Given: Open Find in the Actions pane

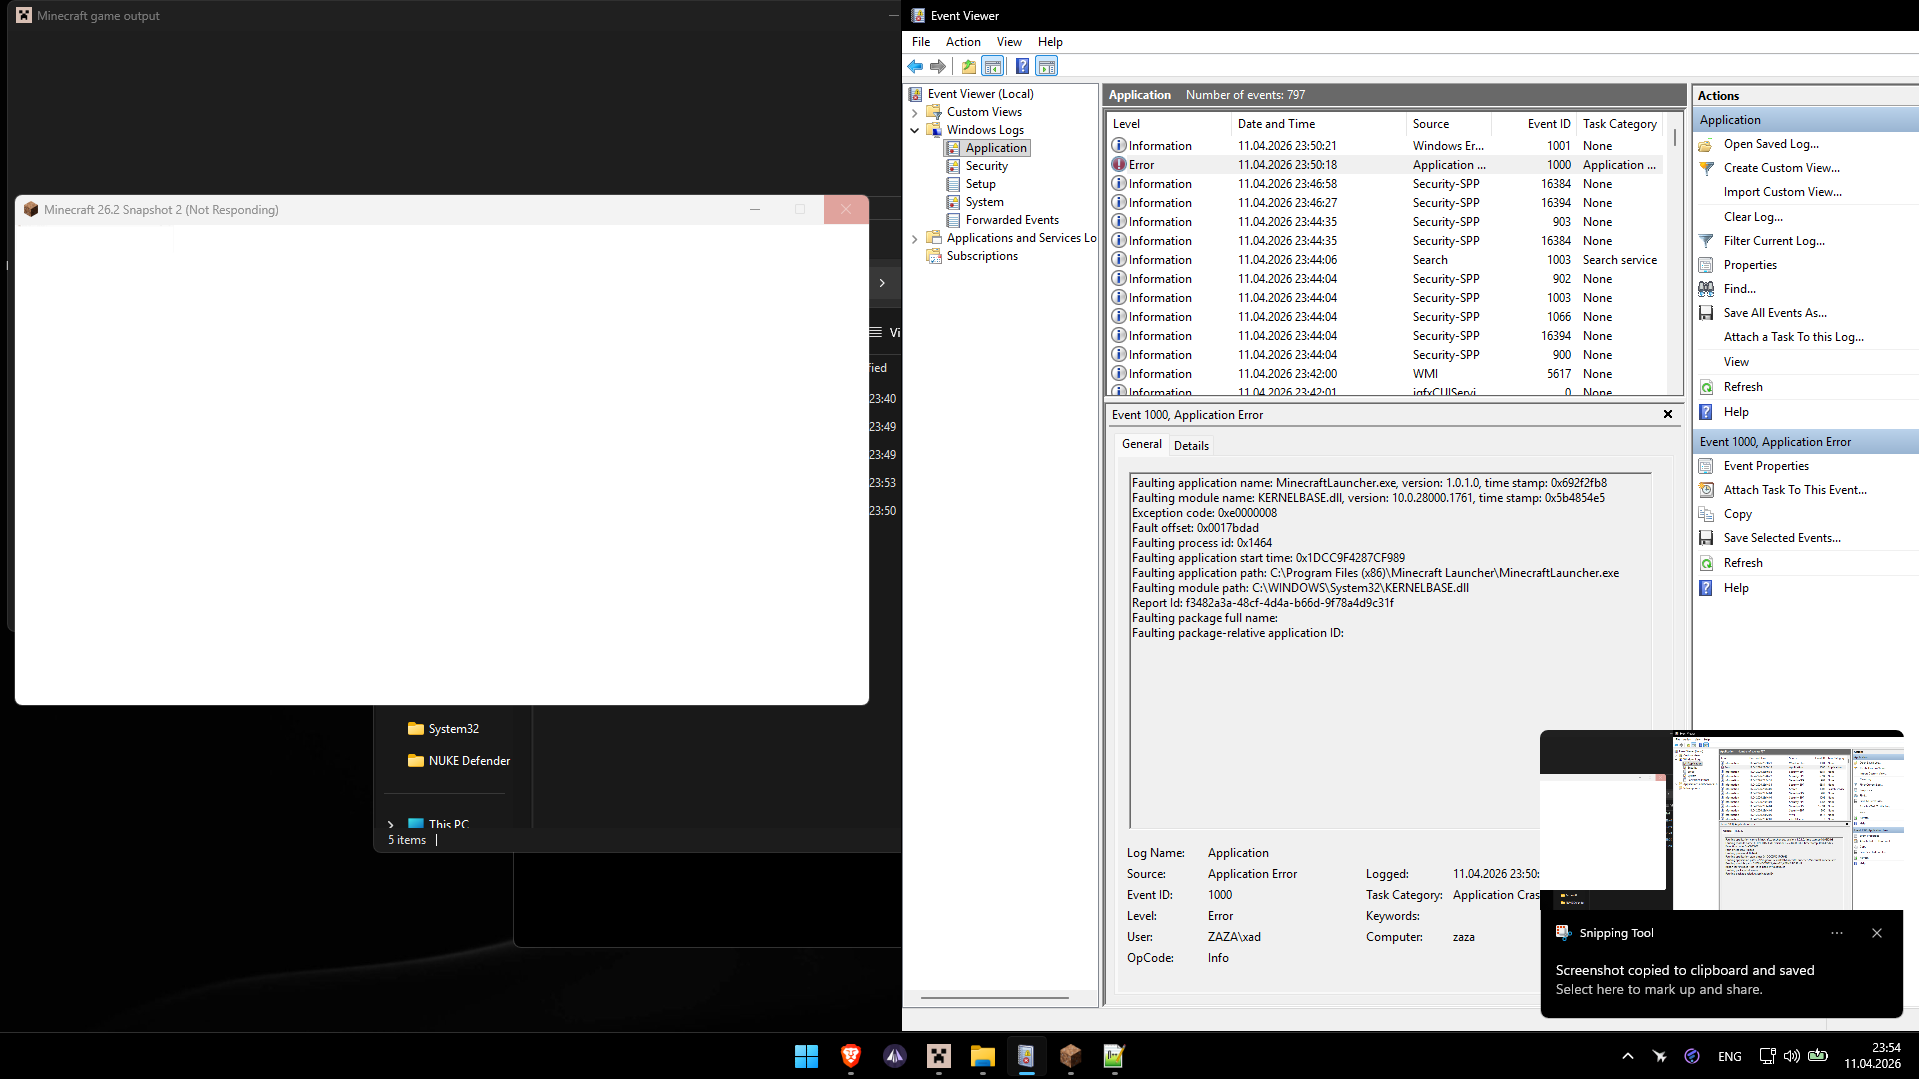Looking at the screenshot, I should point(1739,289).
